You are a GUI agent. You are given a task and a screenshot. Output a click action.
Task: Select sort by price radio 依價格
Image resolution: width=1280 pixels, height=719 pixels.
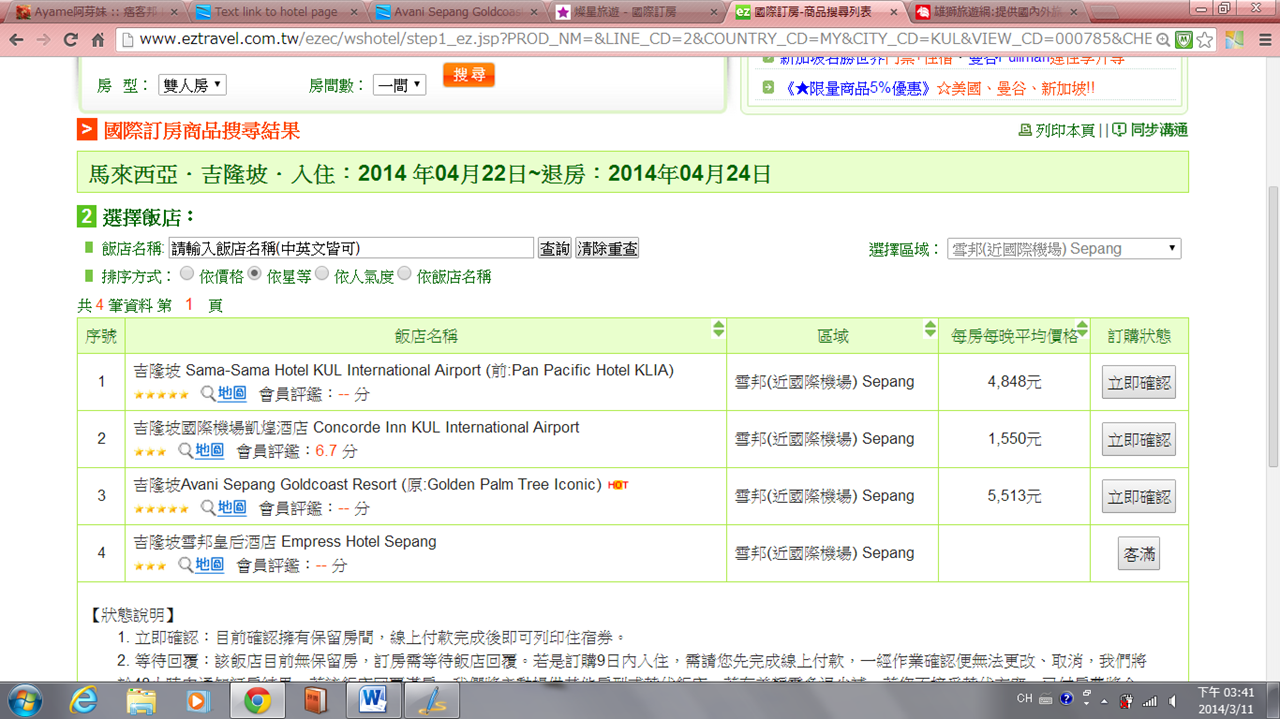(187, 274)
